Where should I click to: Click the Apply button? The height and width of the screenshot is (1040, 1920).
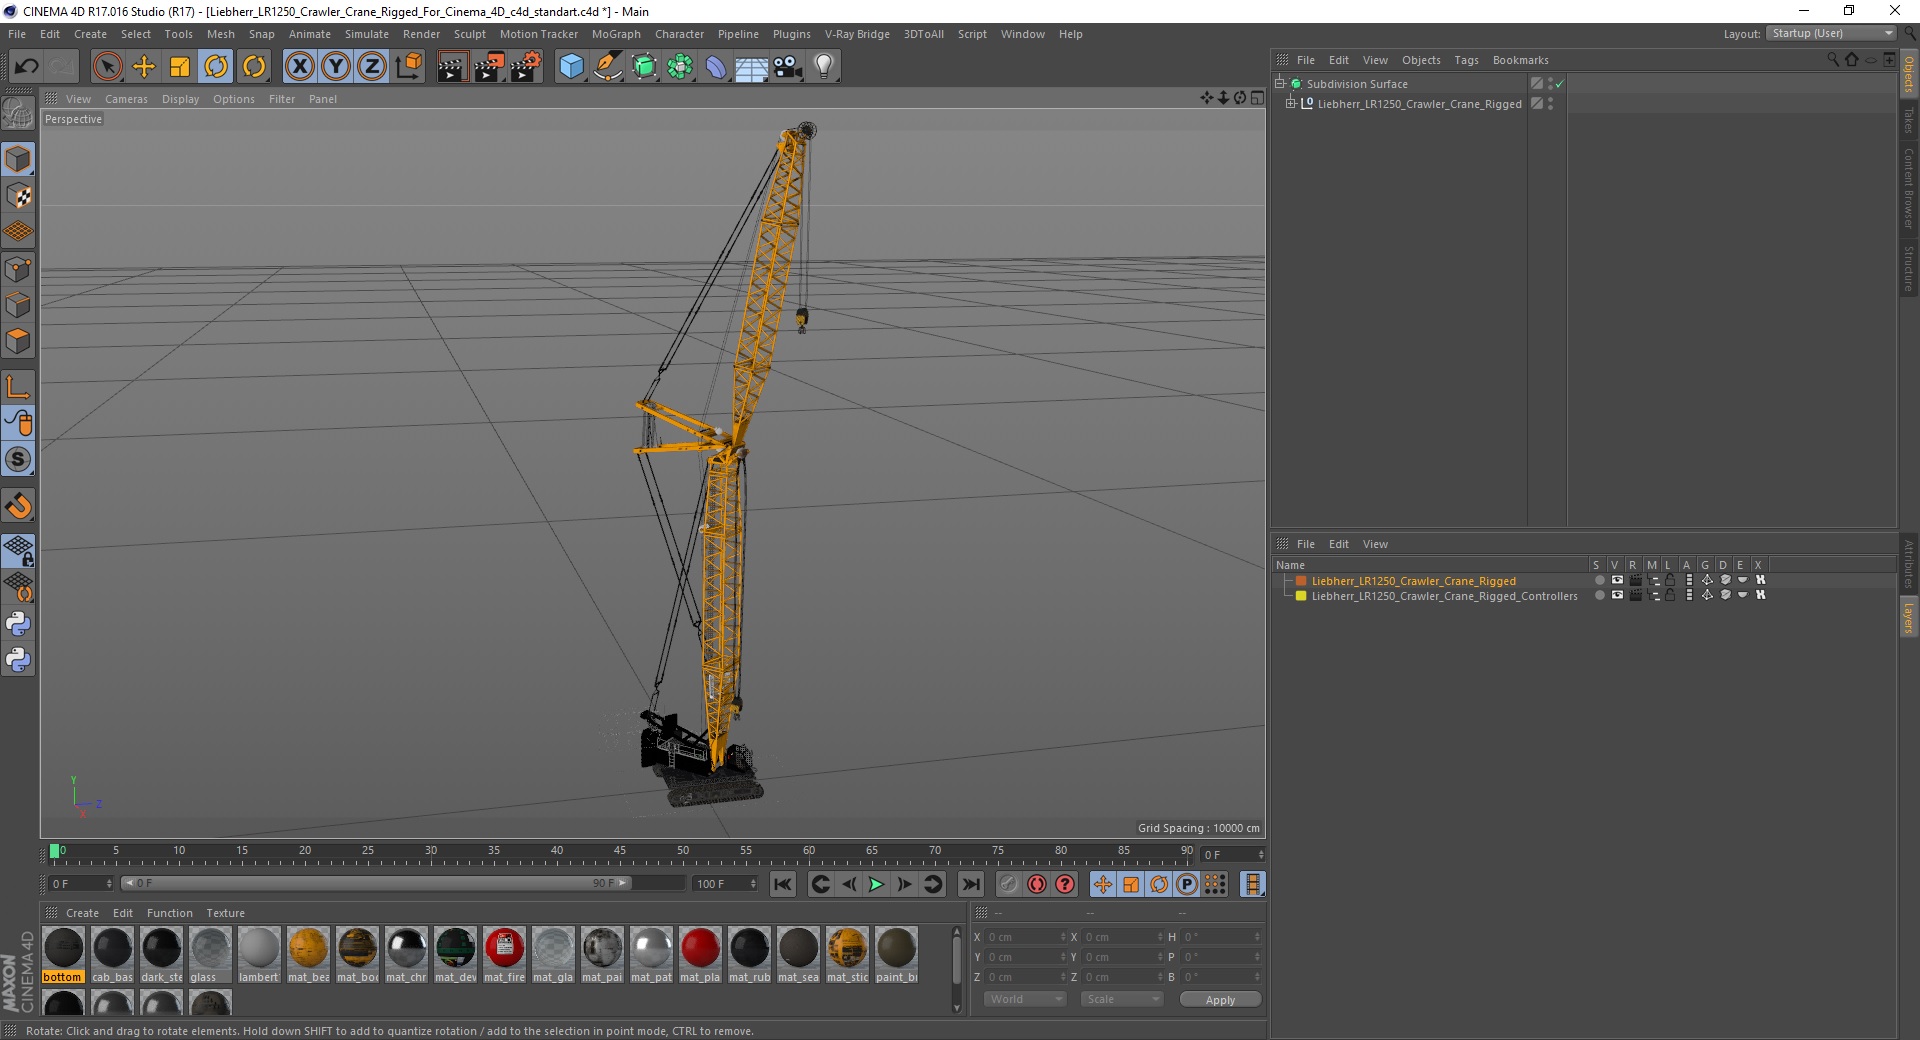tap(1220, 1000)
